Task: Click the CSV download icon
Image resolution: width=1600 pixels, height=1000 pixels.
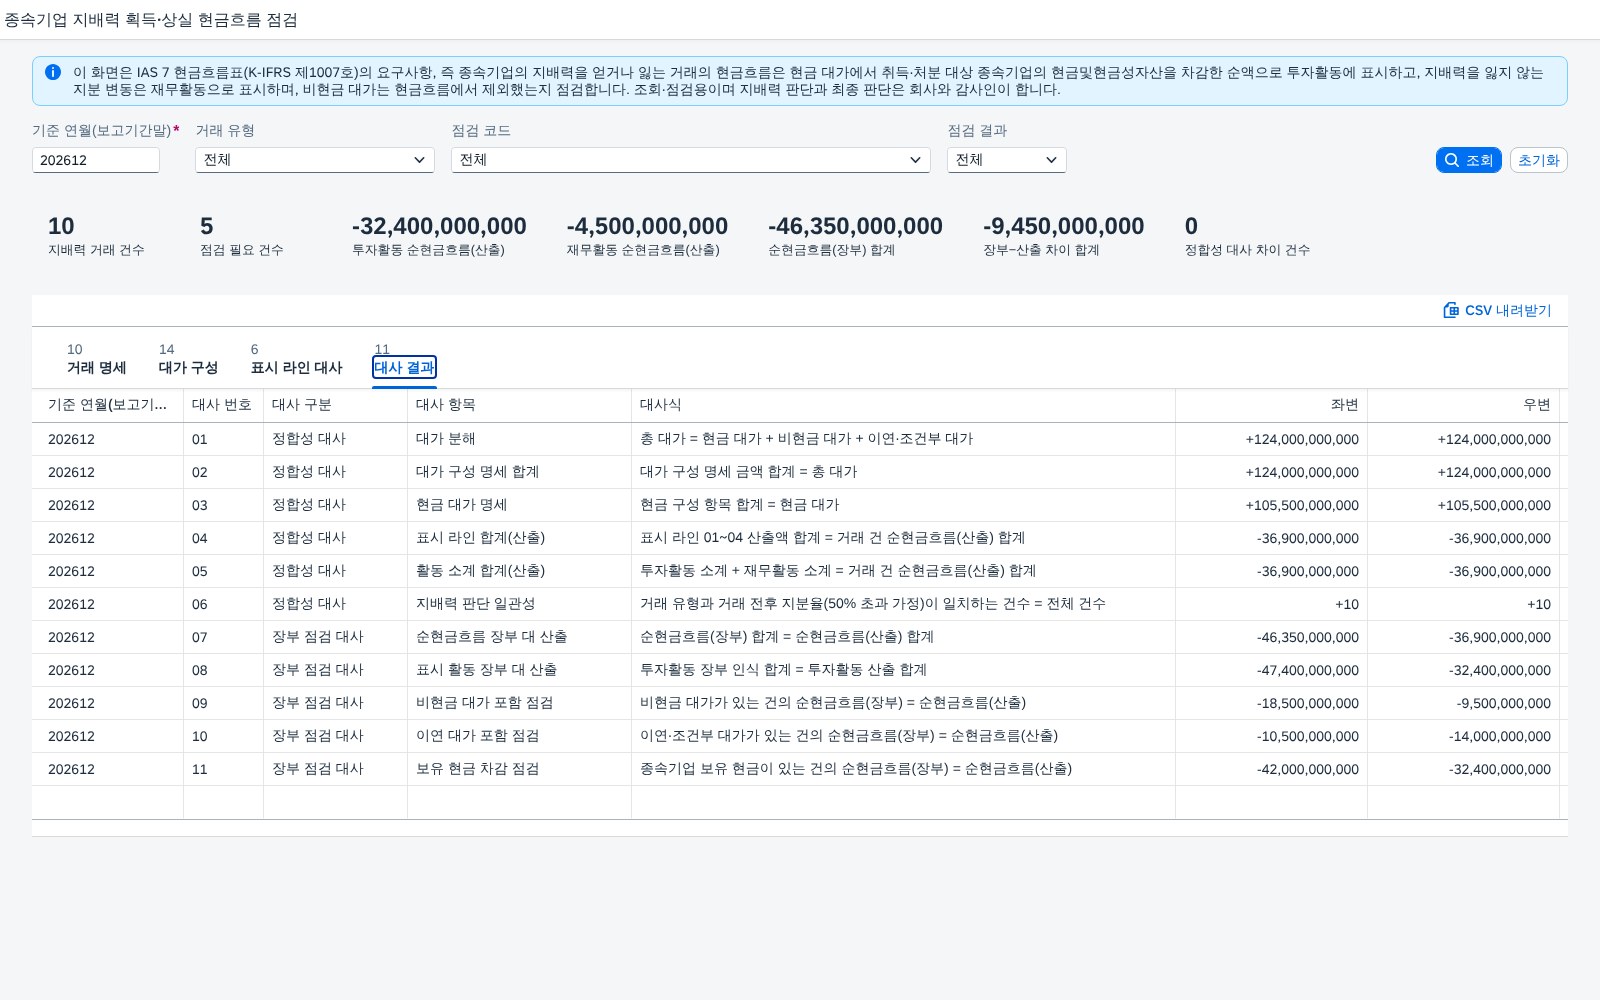Action: [1451, 310]
